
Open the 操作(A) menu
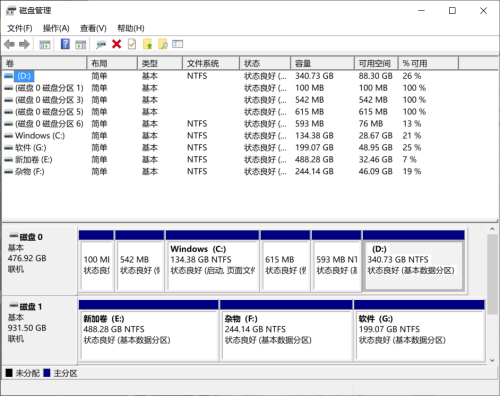tap(56, 28)
